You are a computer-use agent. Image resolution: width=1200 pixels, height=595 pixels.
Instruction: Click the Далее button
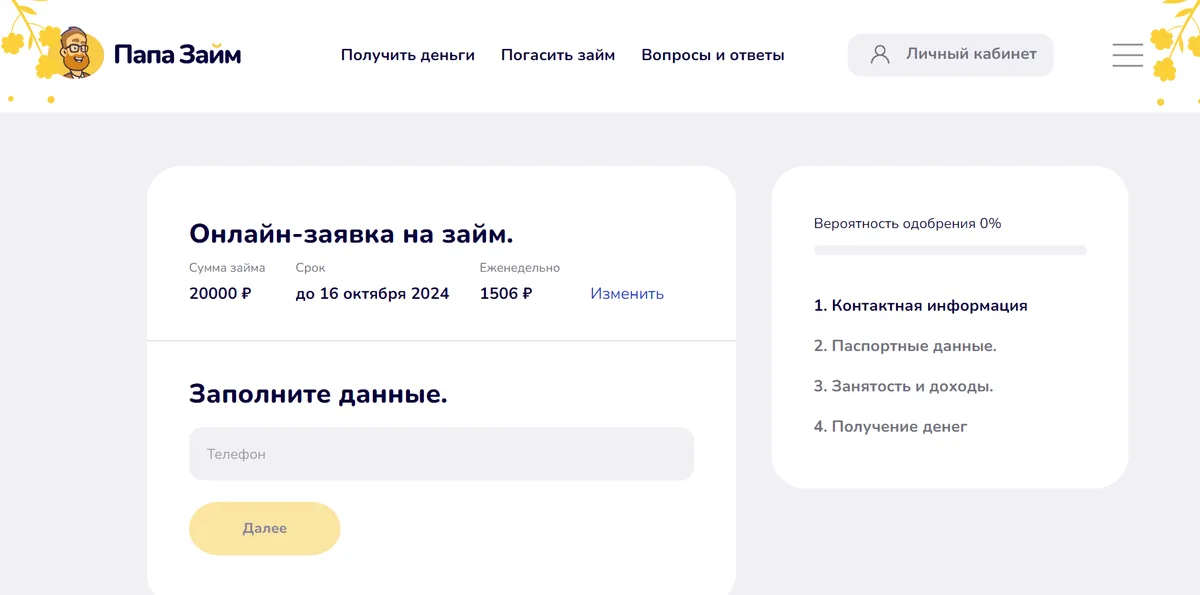(265, 528)
